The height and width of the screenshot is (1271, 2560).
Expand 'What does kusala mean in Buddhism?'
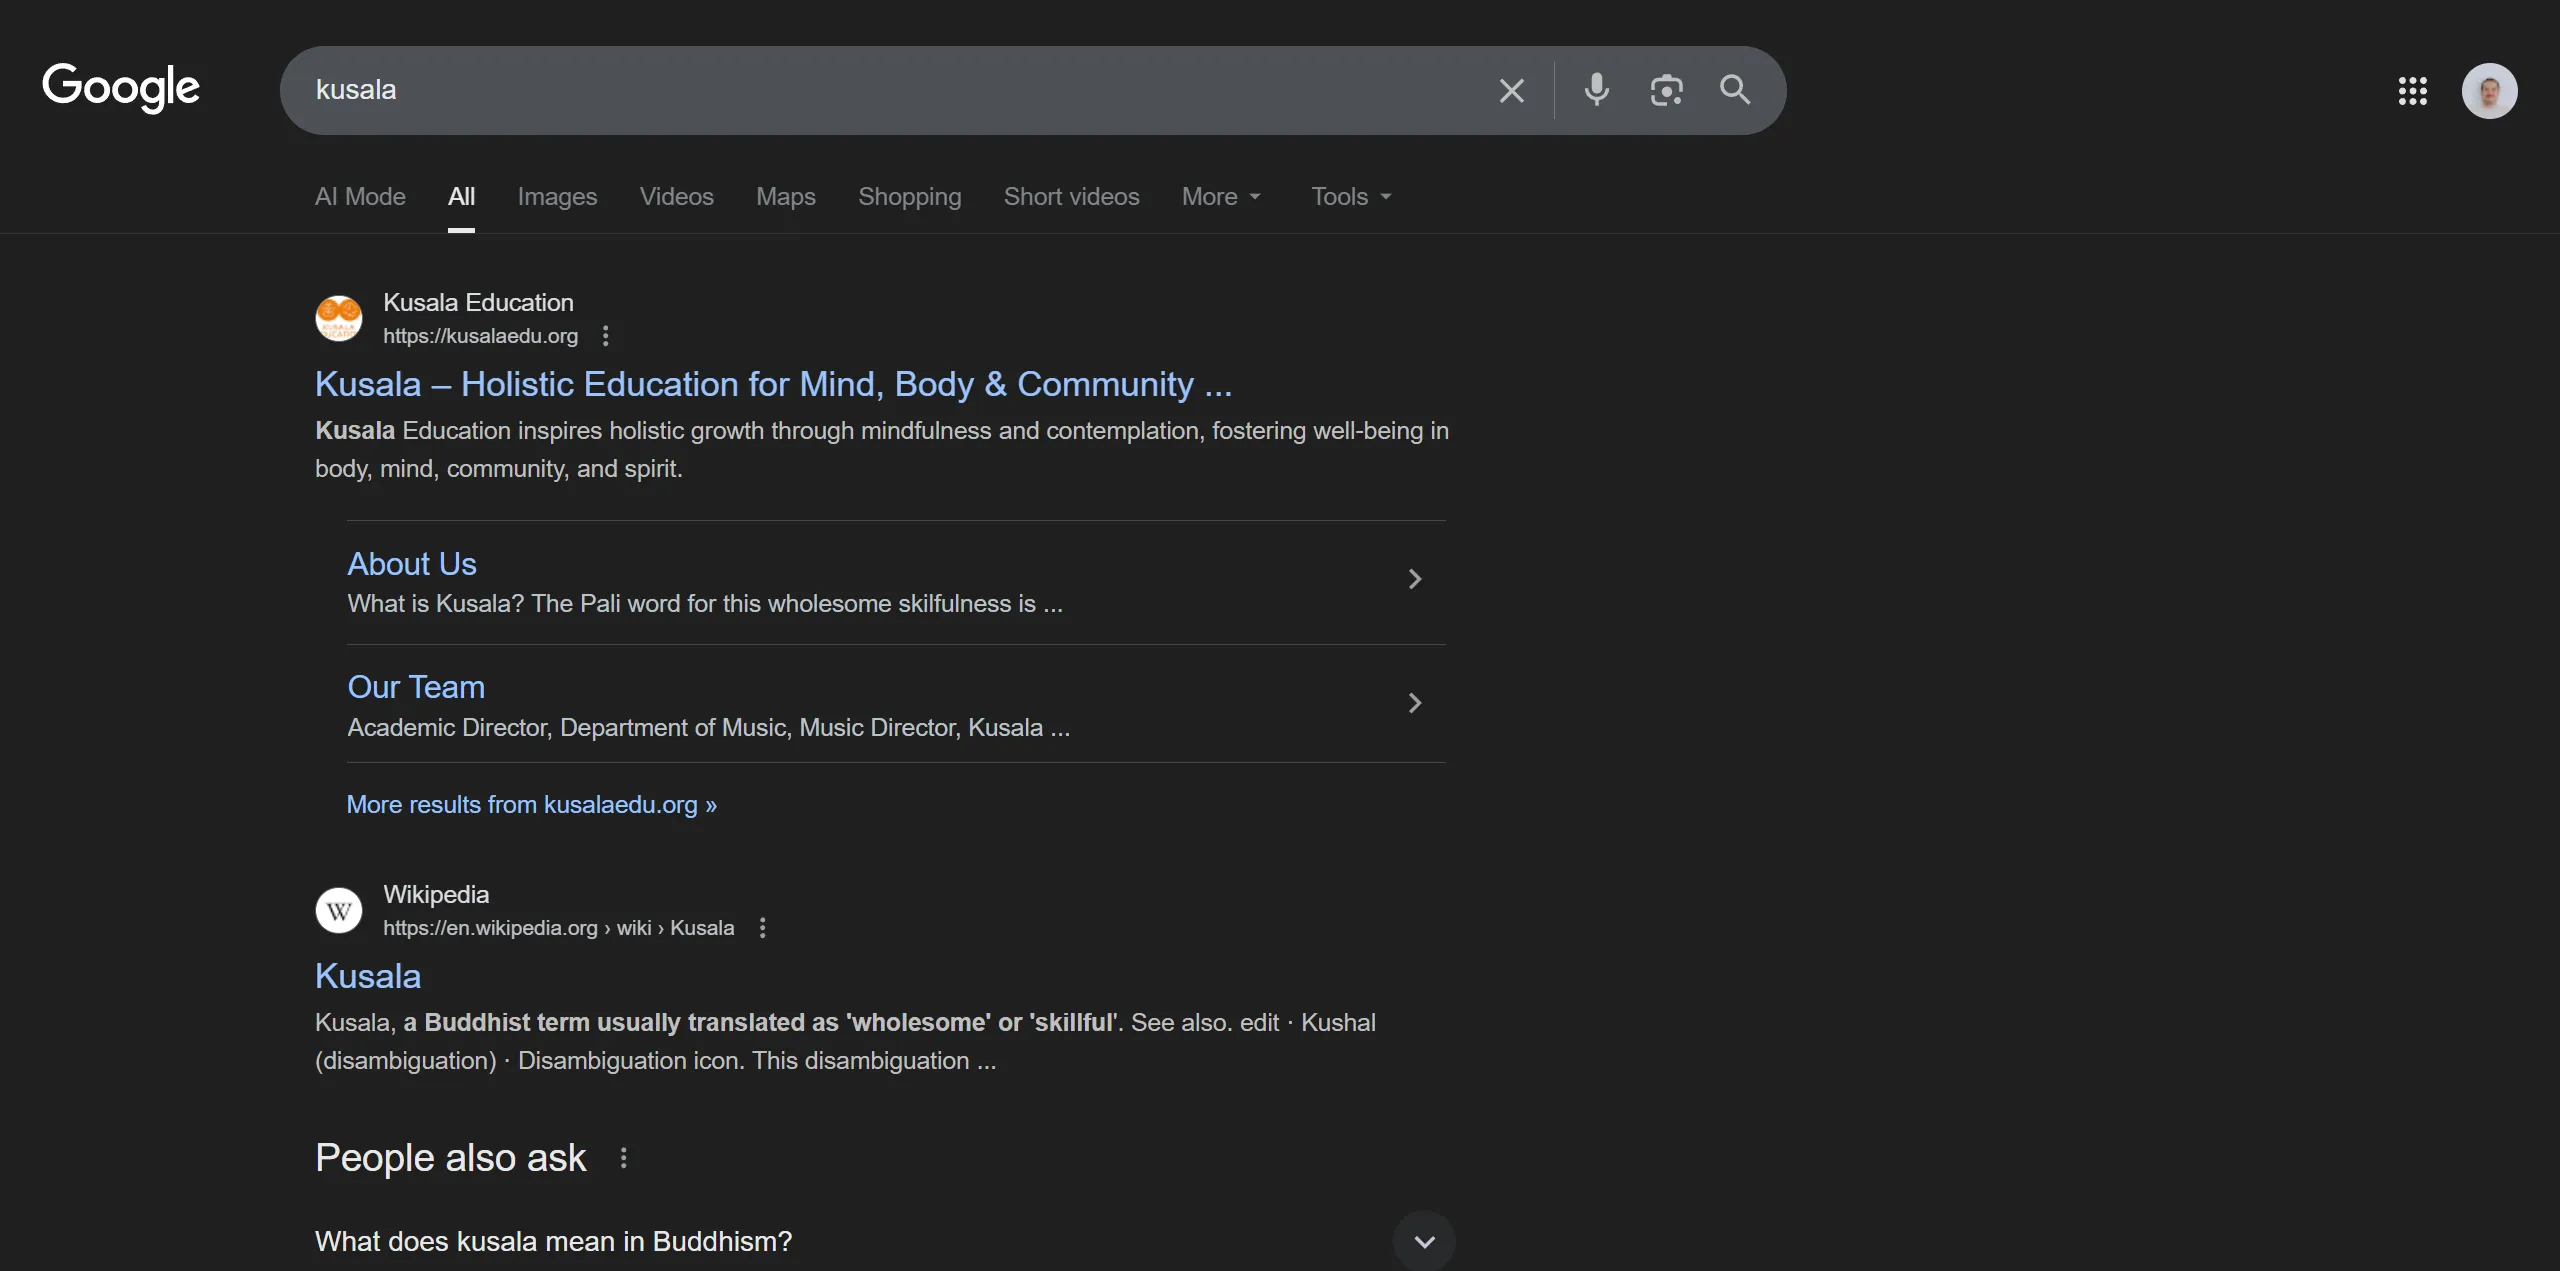point(1423,1242)
